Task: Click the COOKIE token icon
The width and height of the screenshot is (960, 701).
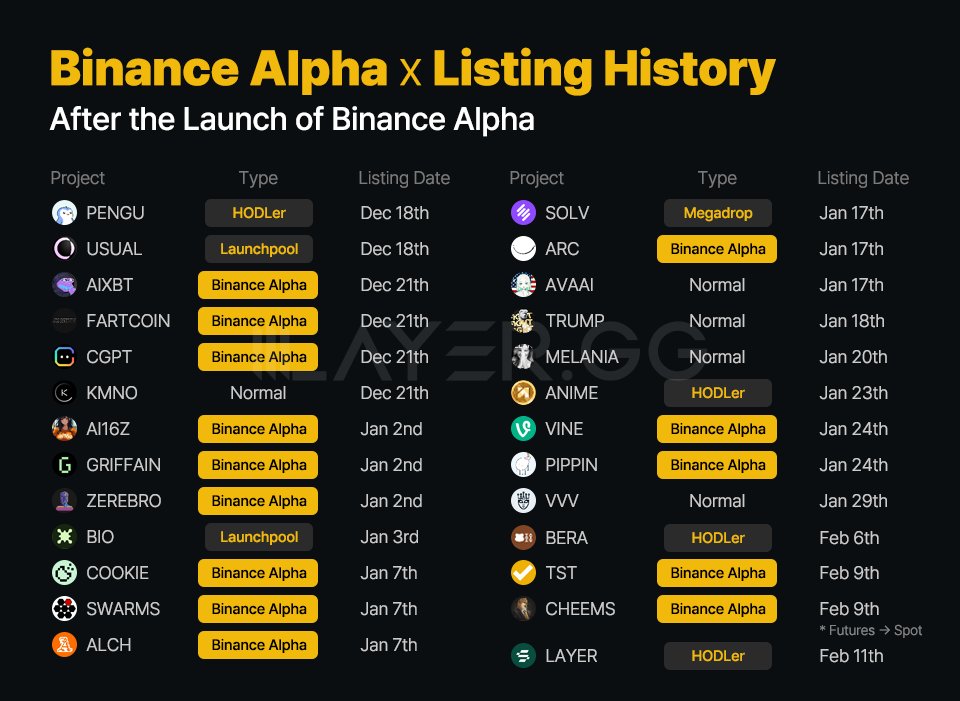Action: (64, 573)
